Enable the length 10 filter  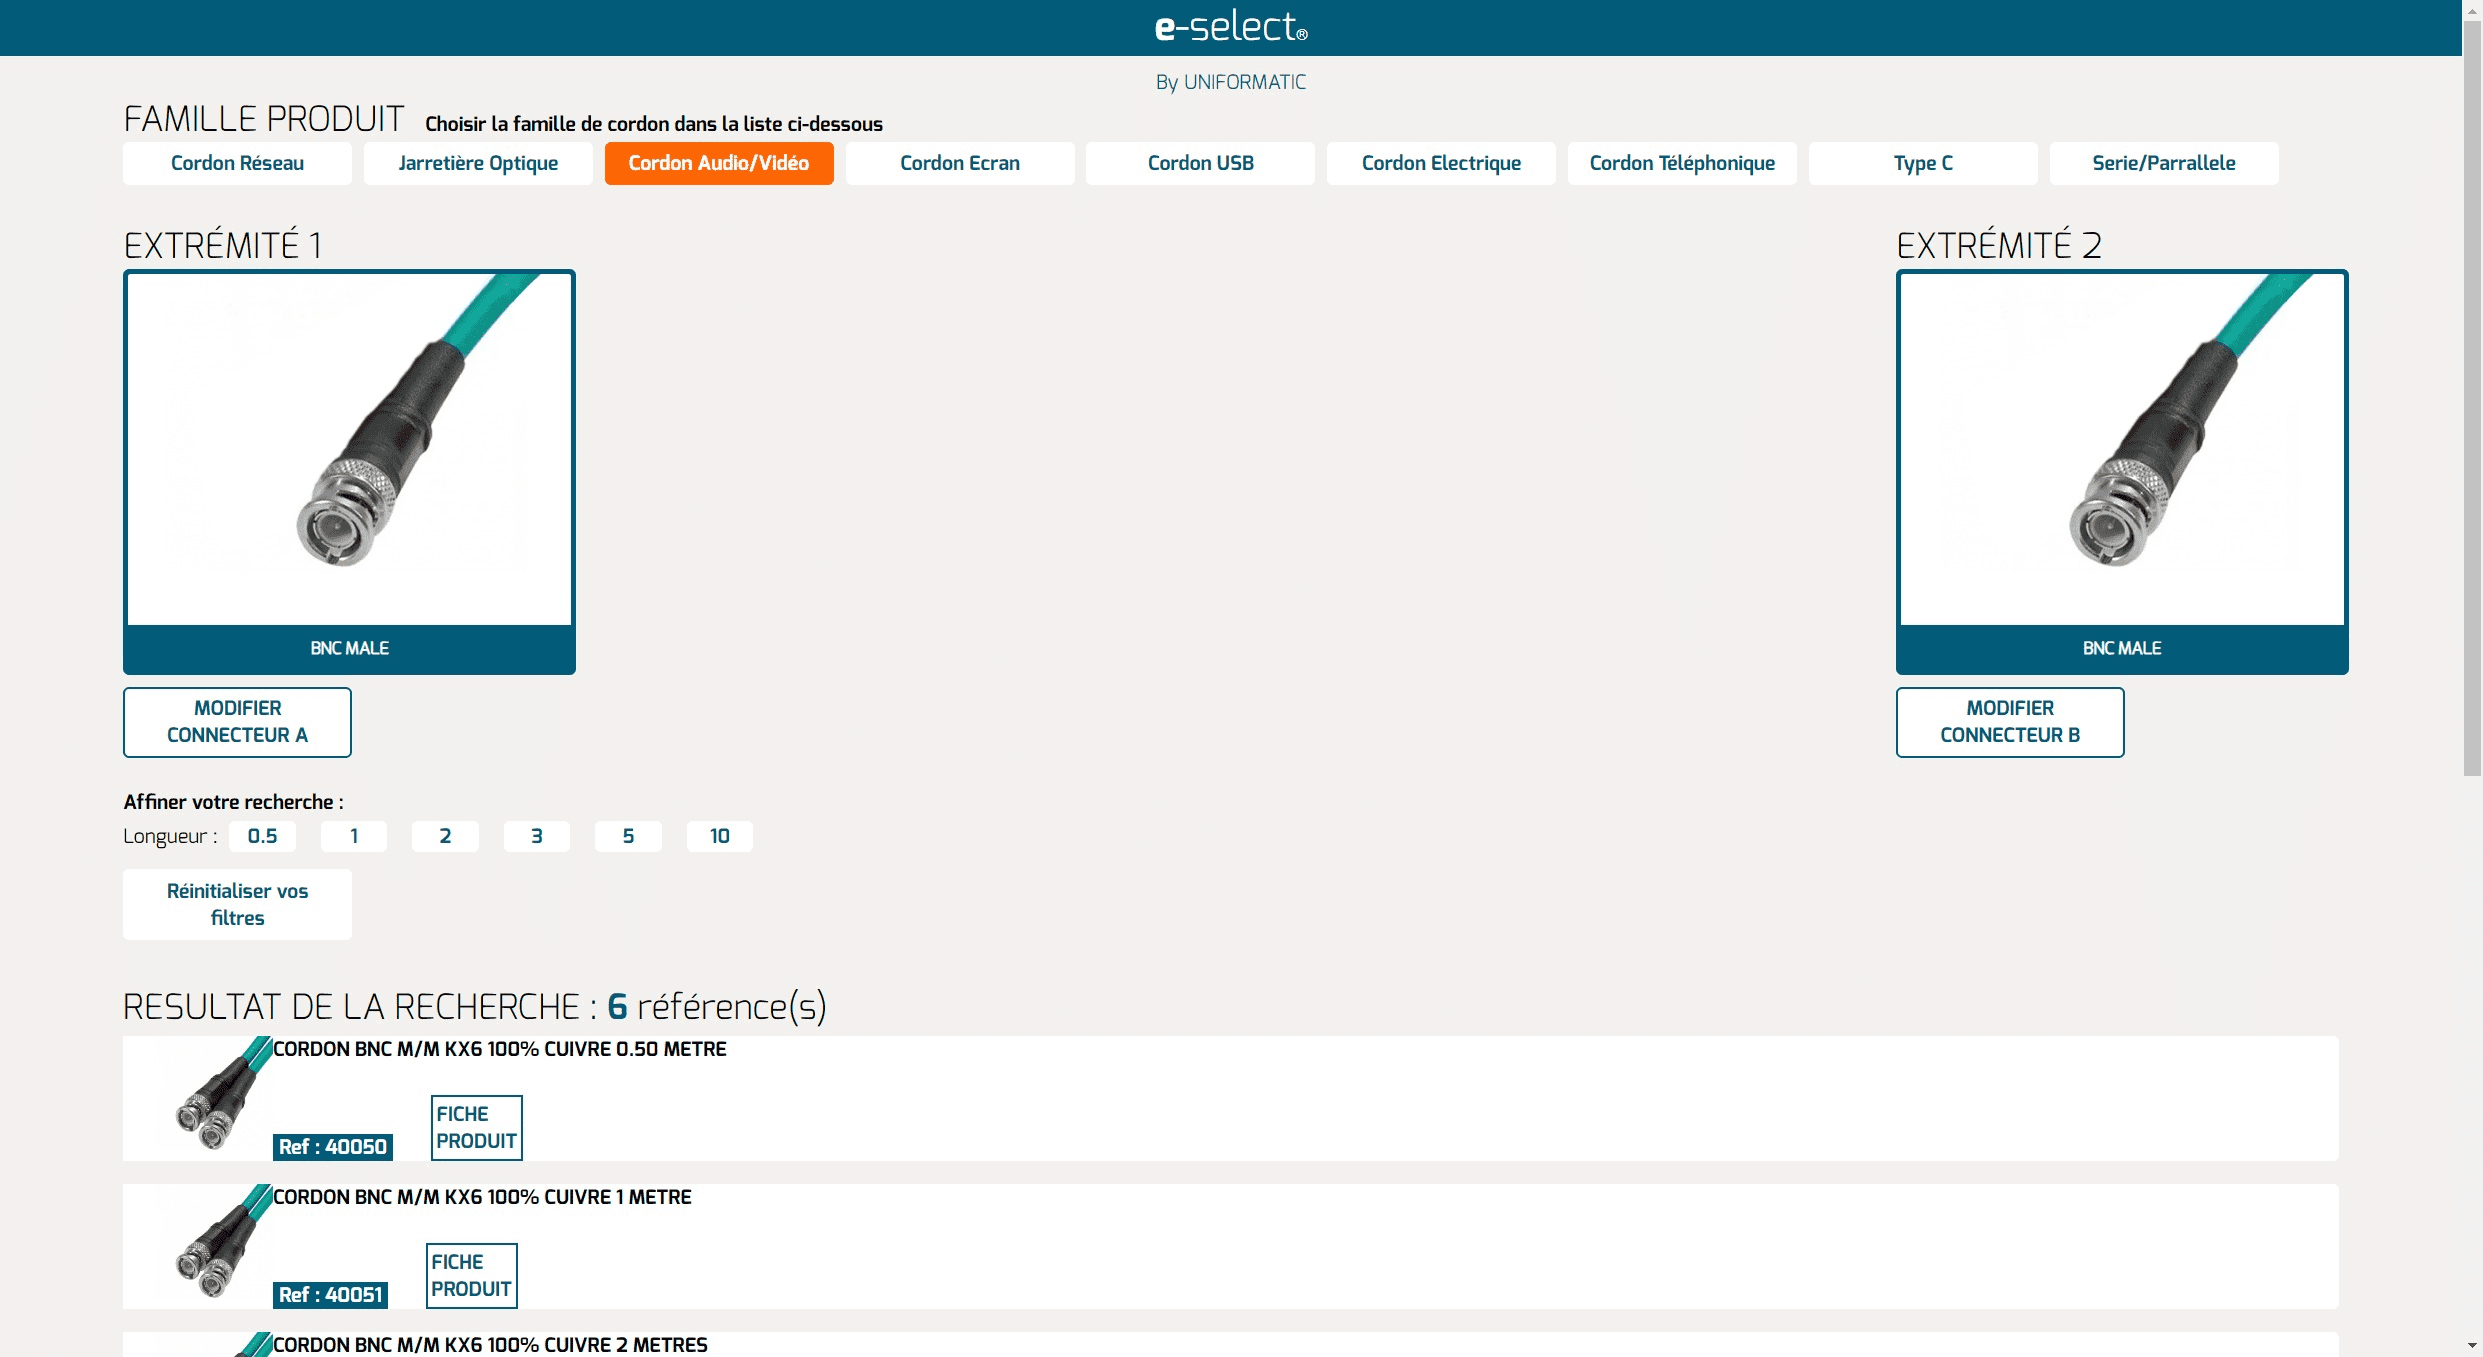point(719,836)
